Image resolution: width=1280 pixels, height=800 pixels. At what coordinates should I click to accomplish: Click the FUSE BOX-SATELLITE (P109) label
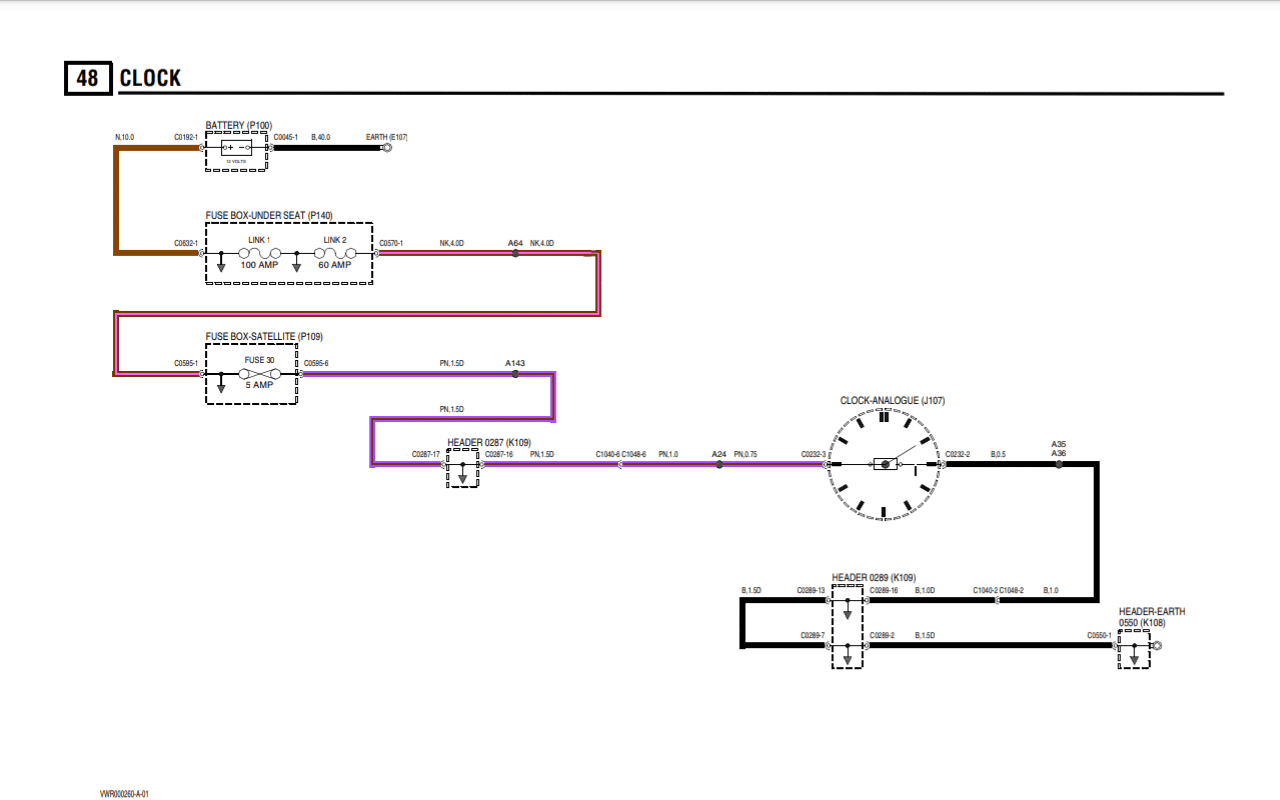pos(264,336)
